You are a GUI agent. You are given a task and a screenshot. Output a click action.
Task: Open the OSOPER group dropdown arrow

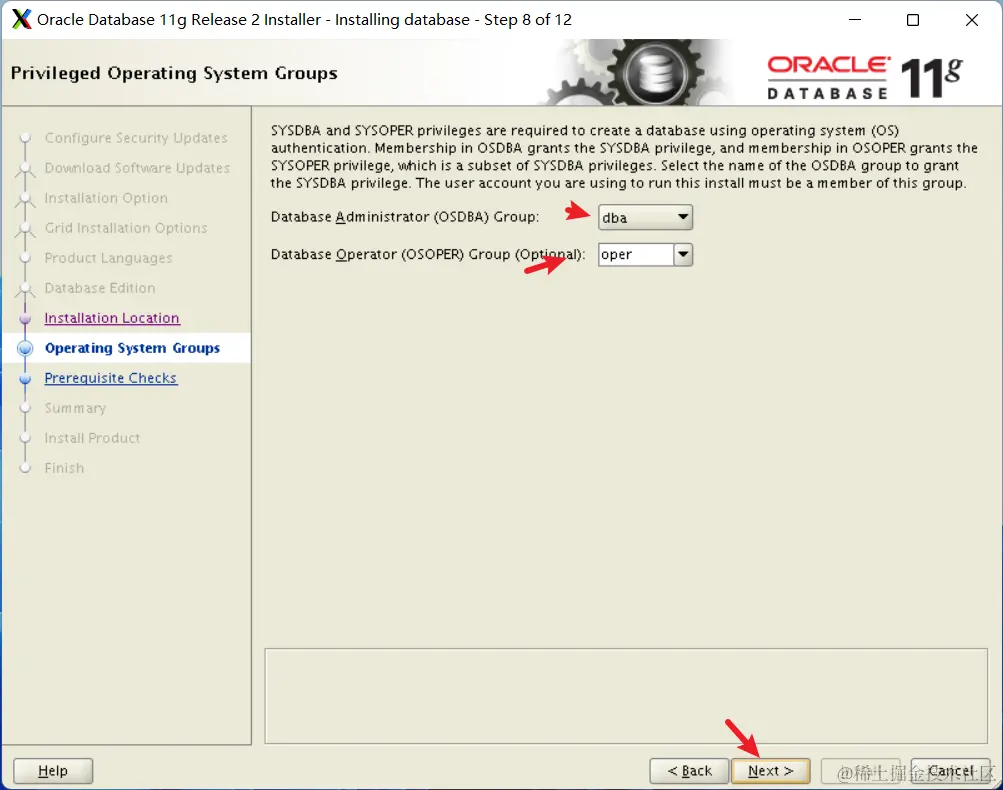click(683, 255)
